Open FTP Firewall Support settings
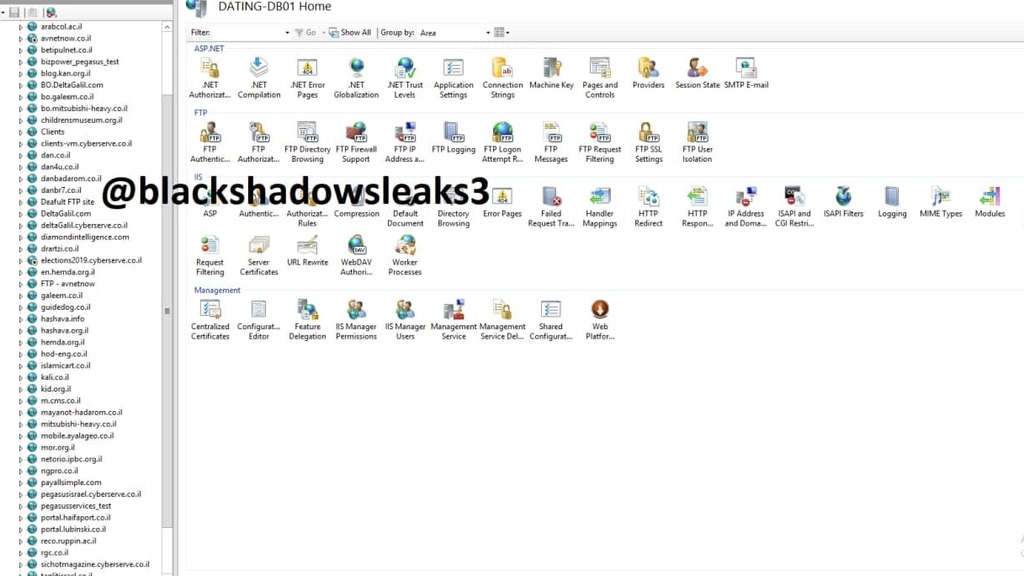Image resolution: width=1024 pixels, height=576 pixels. click(356, 134)
